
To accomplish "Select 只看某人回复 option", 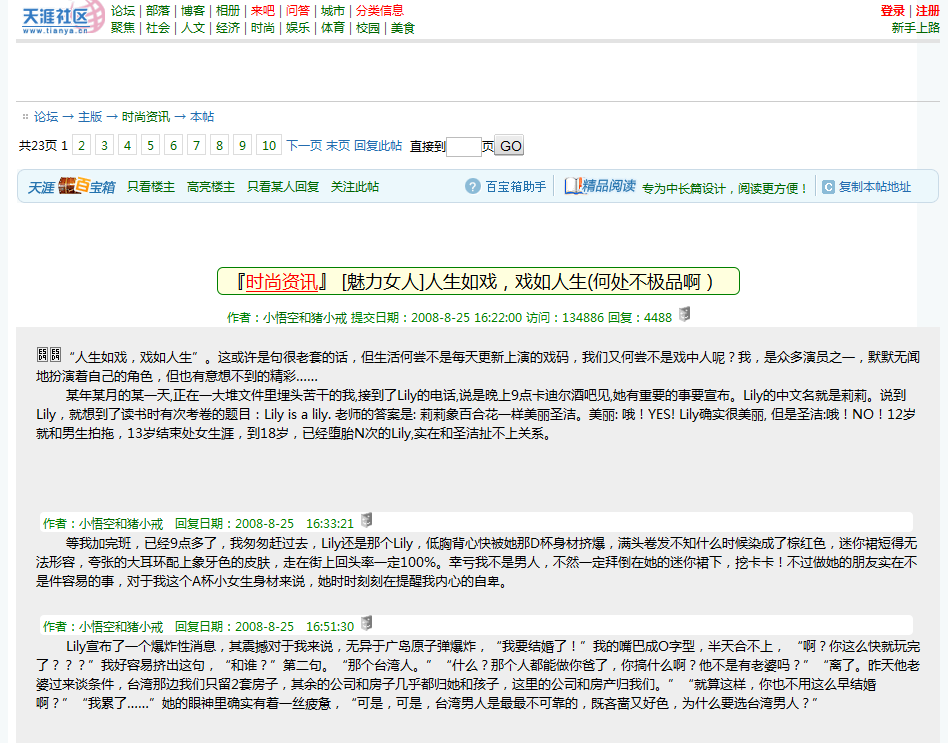I will (x=283, y=187).
